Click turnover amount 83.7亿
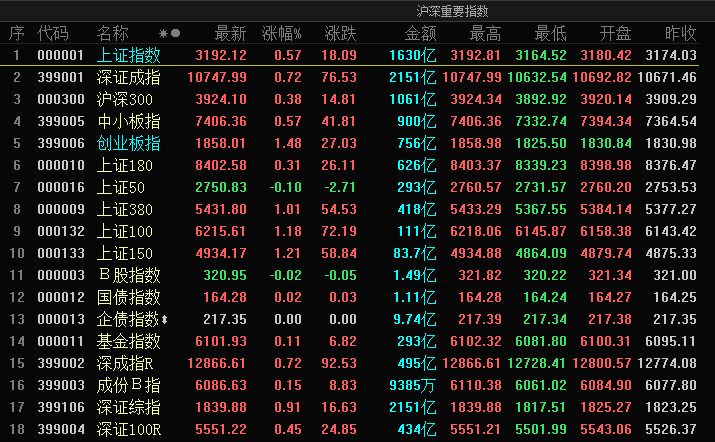 click(x=414, y=253)
